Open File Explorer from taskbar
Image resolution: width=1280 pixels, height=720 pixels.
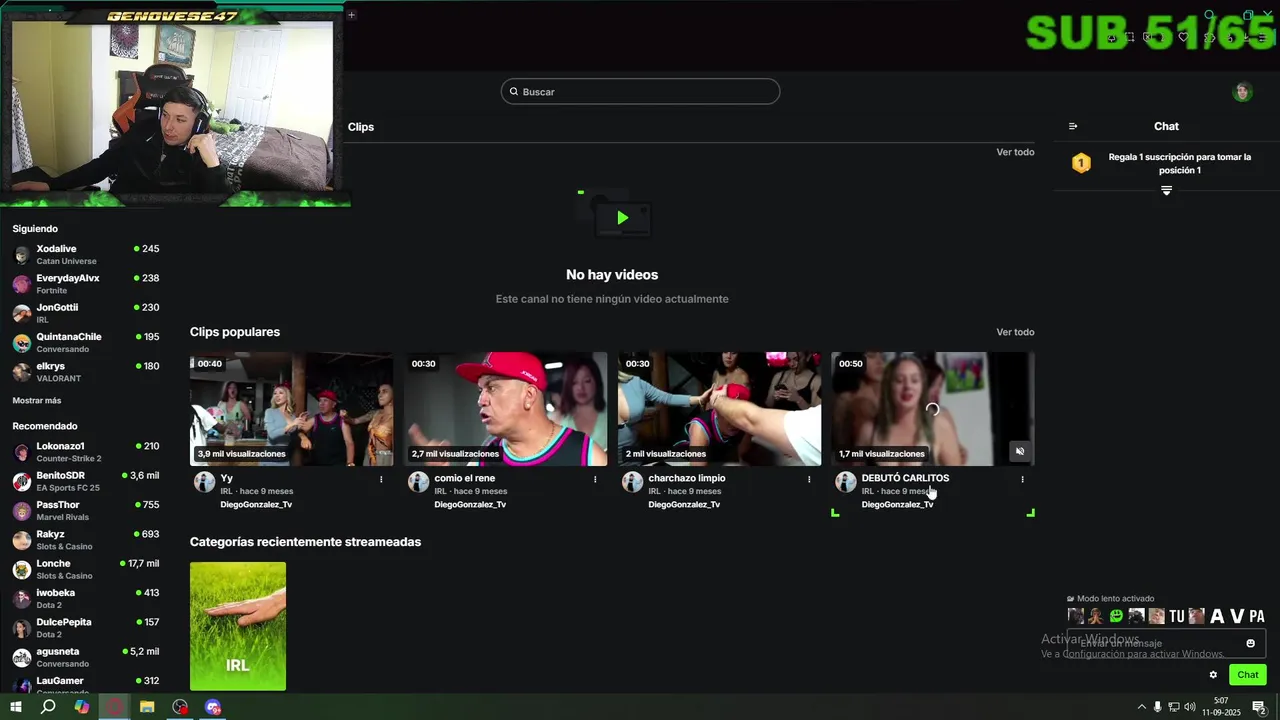tap(147, 707)
